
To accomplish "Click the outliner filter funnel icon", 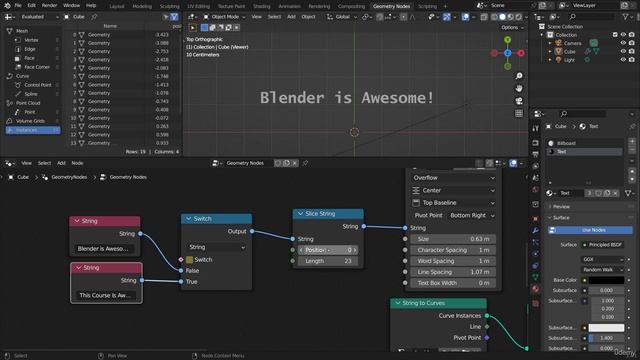I will pos(626,17).
